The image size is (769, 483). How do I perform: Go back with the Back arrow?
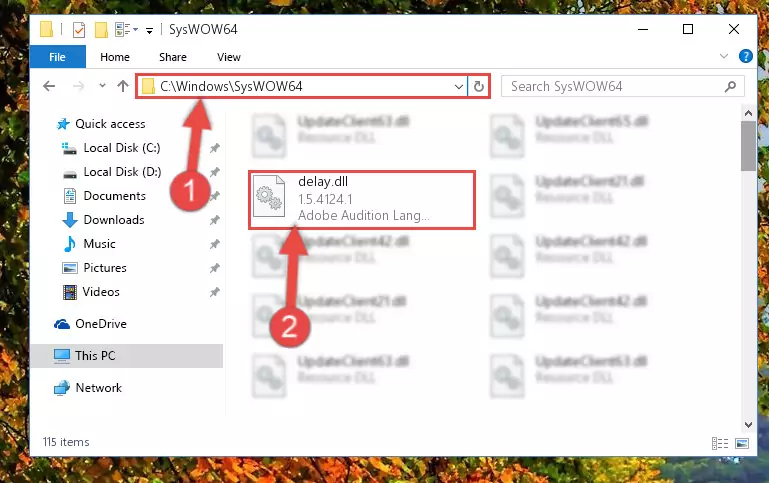coord(49,86)
